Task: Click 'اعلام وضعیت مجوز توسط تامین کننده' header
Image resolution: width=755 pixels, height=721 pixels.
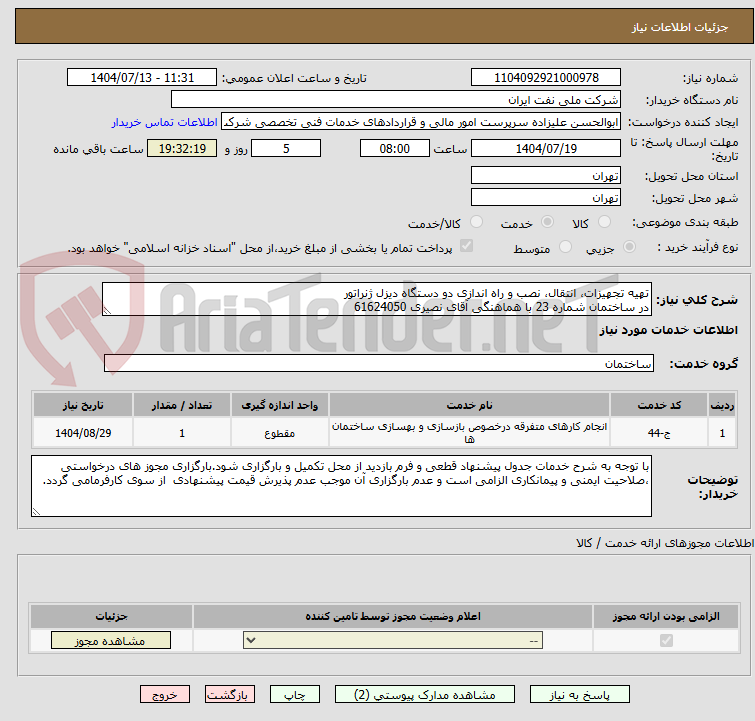Action: point(393,616)
